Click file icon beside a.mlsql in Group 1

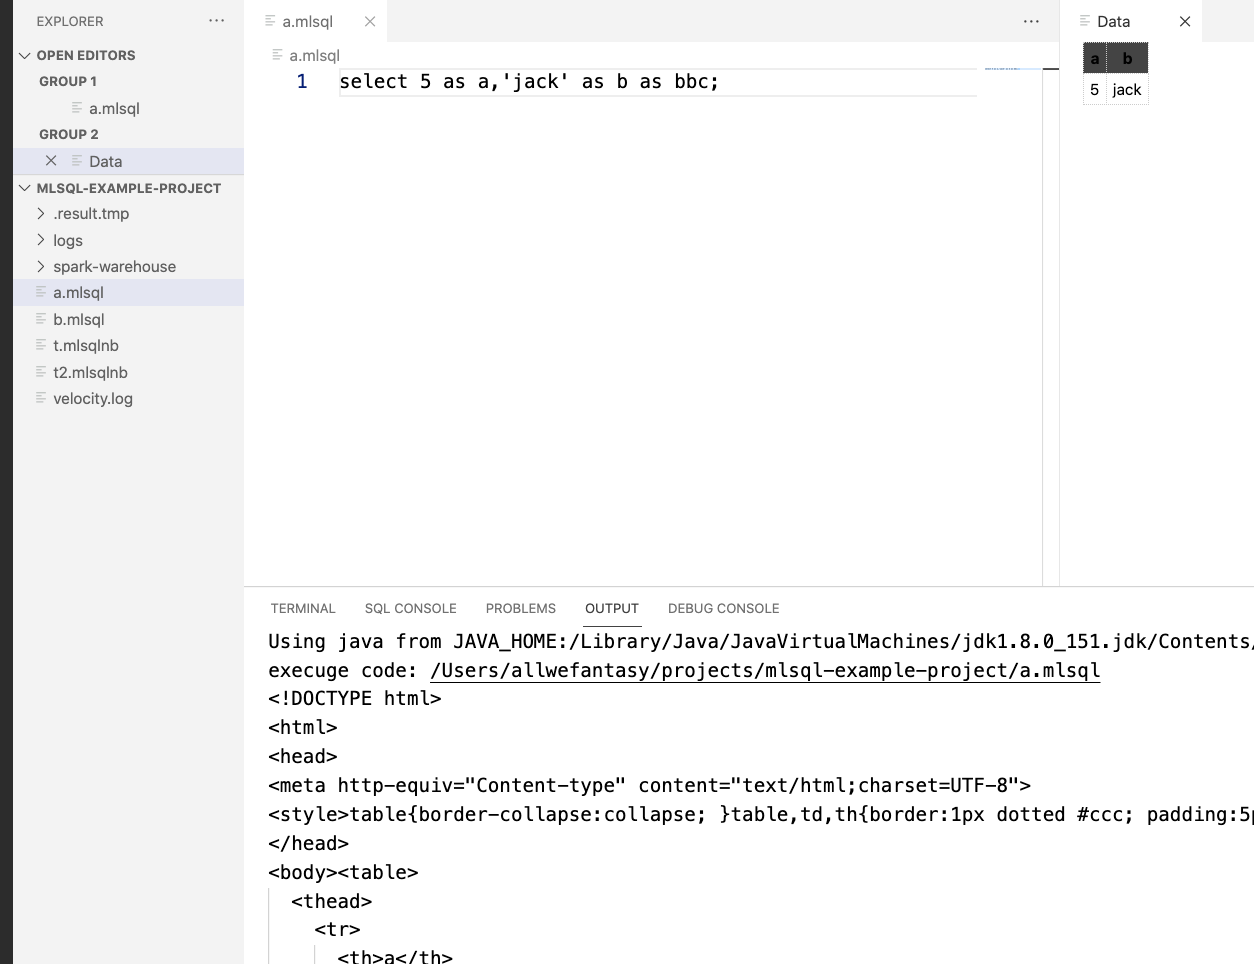pyautogui.click(x=77, y=108)
